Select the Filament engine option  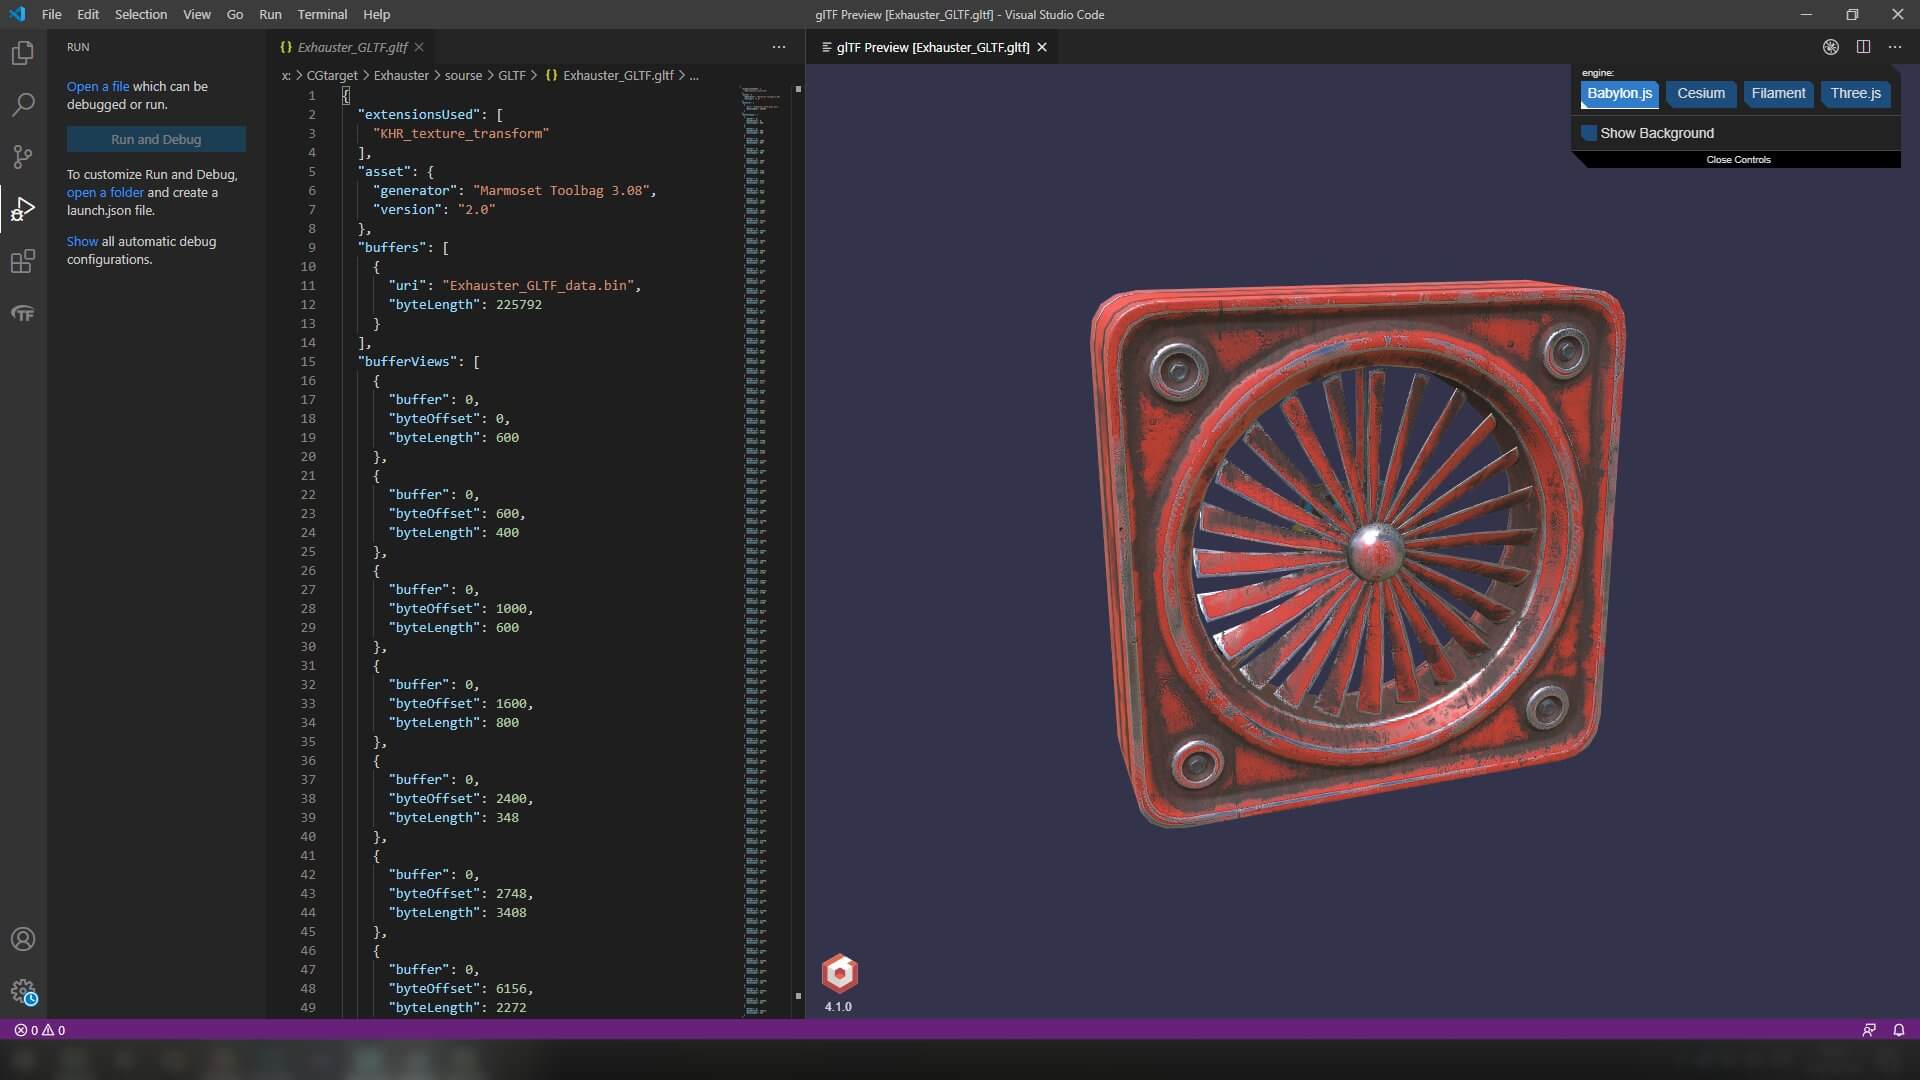coord(1778,93)
